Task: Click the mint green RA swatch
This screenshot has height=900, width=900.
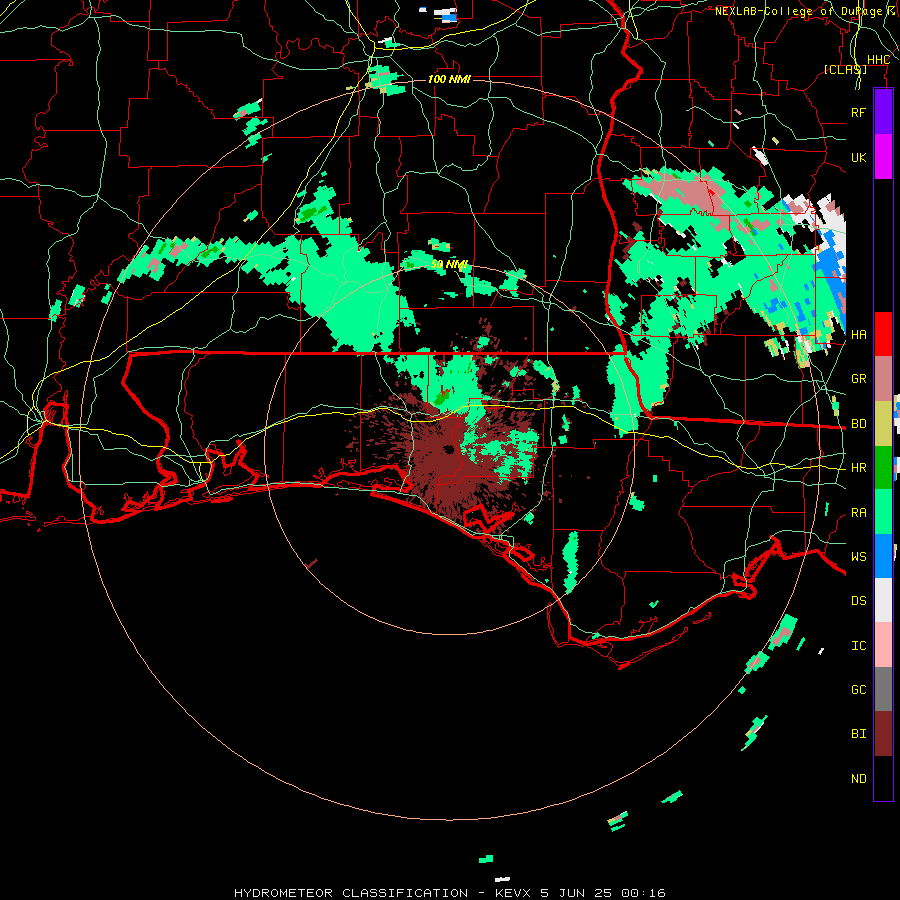Action: click(883, 512)
